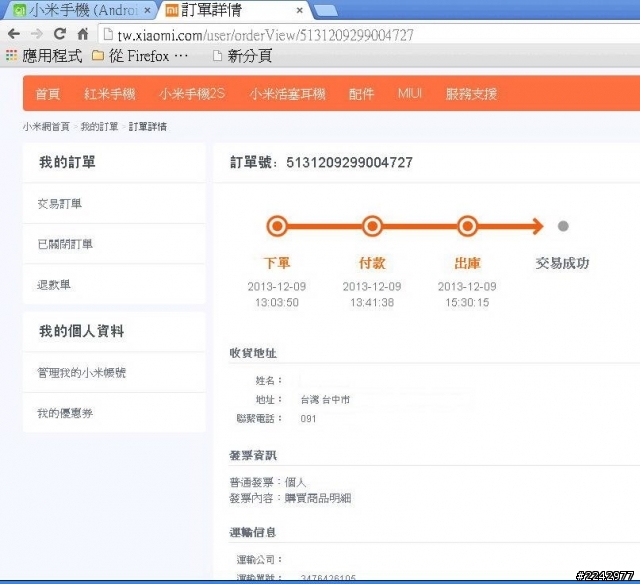Click the 我的個人資料 sidebar heading
640x584 pixels.
point(82,331)
